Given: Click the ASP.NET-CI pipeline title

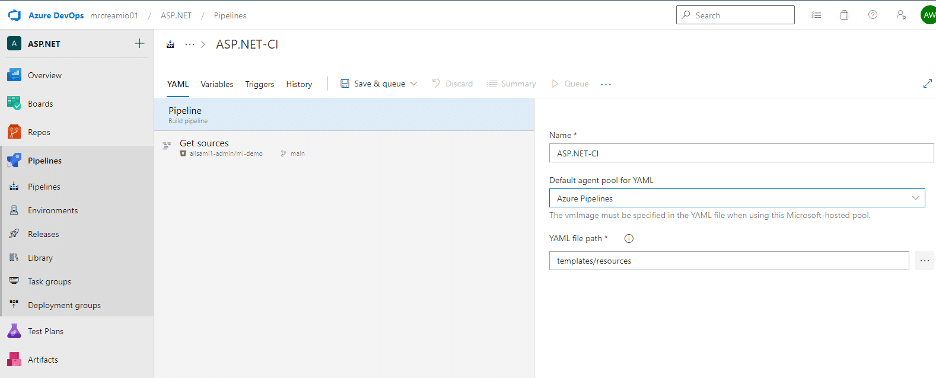Looking at the screenshot, I should point(247,44).
